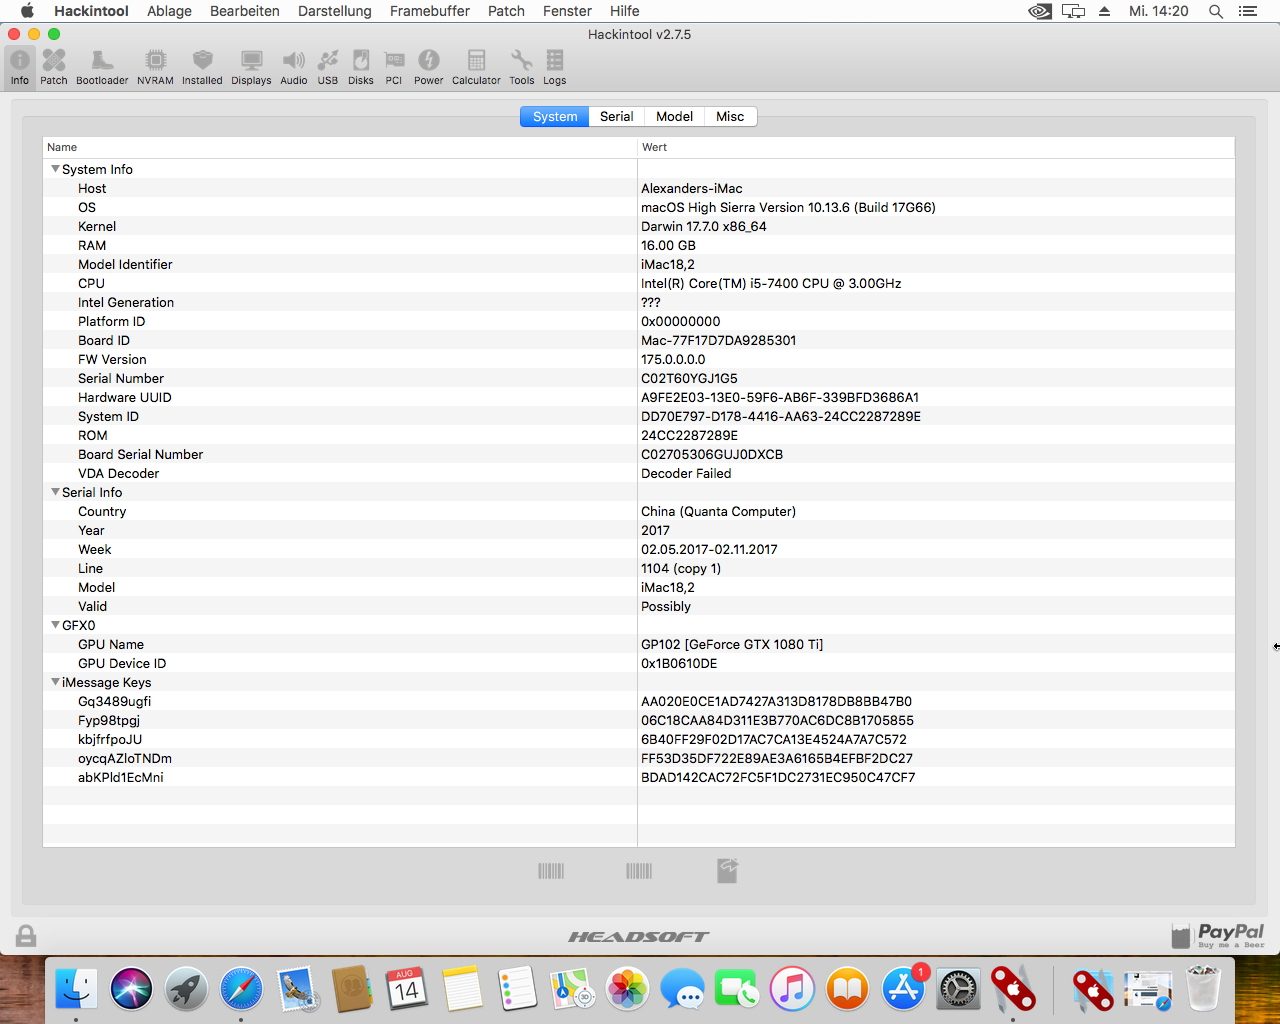Open the Framebuffer menu

430,11
